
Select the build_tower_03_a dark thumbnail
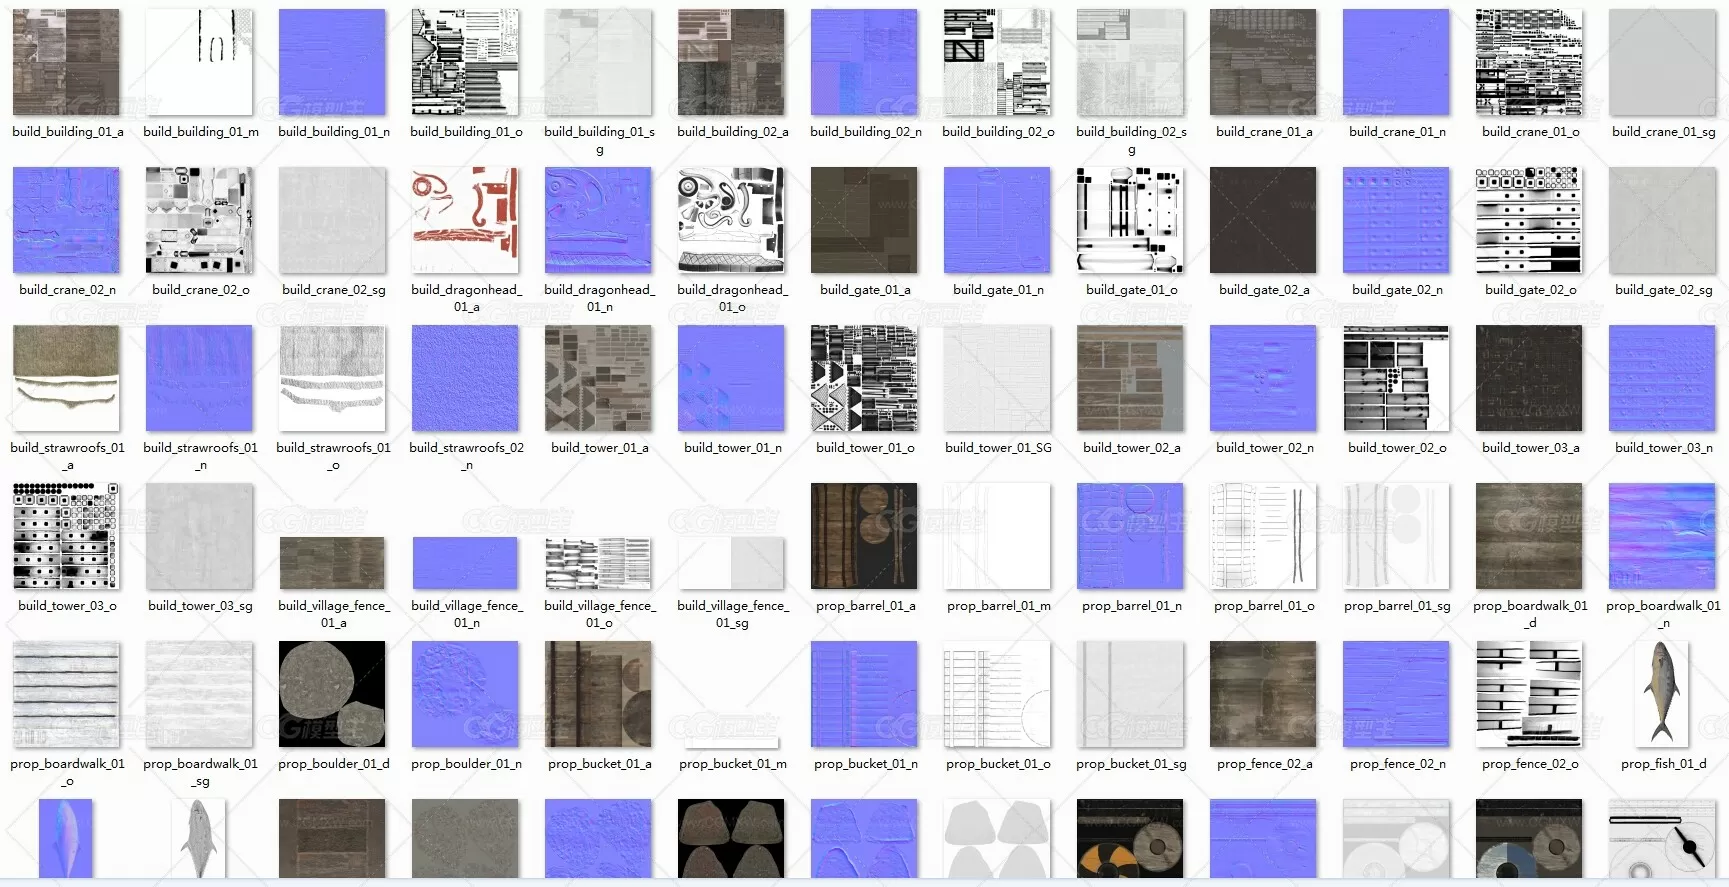(x=1529, y=378)
